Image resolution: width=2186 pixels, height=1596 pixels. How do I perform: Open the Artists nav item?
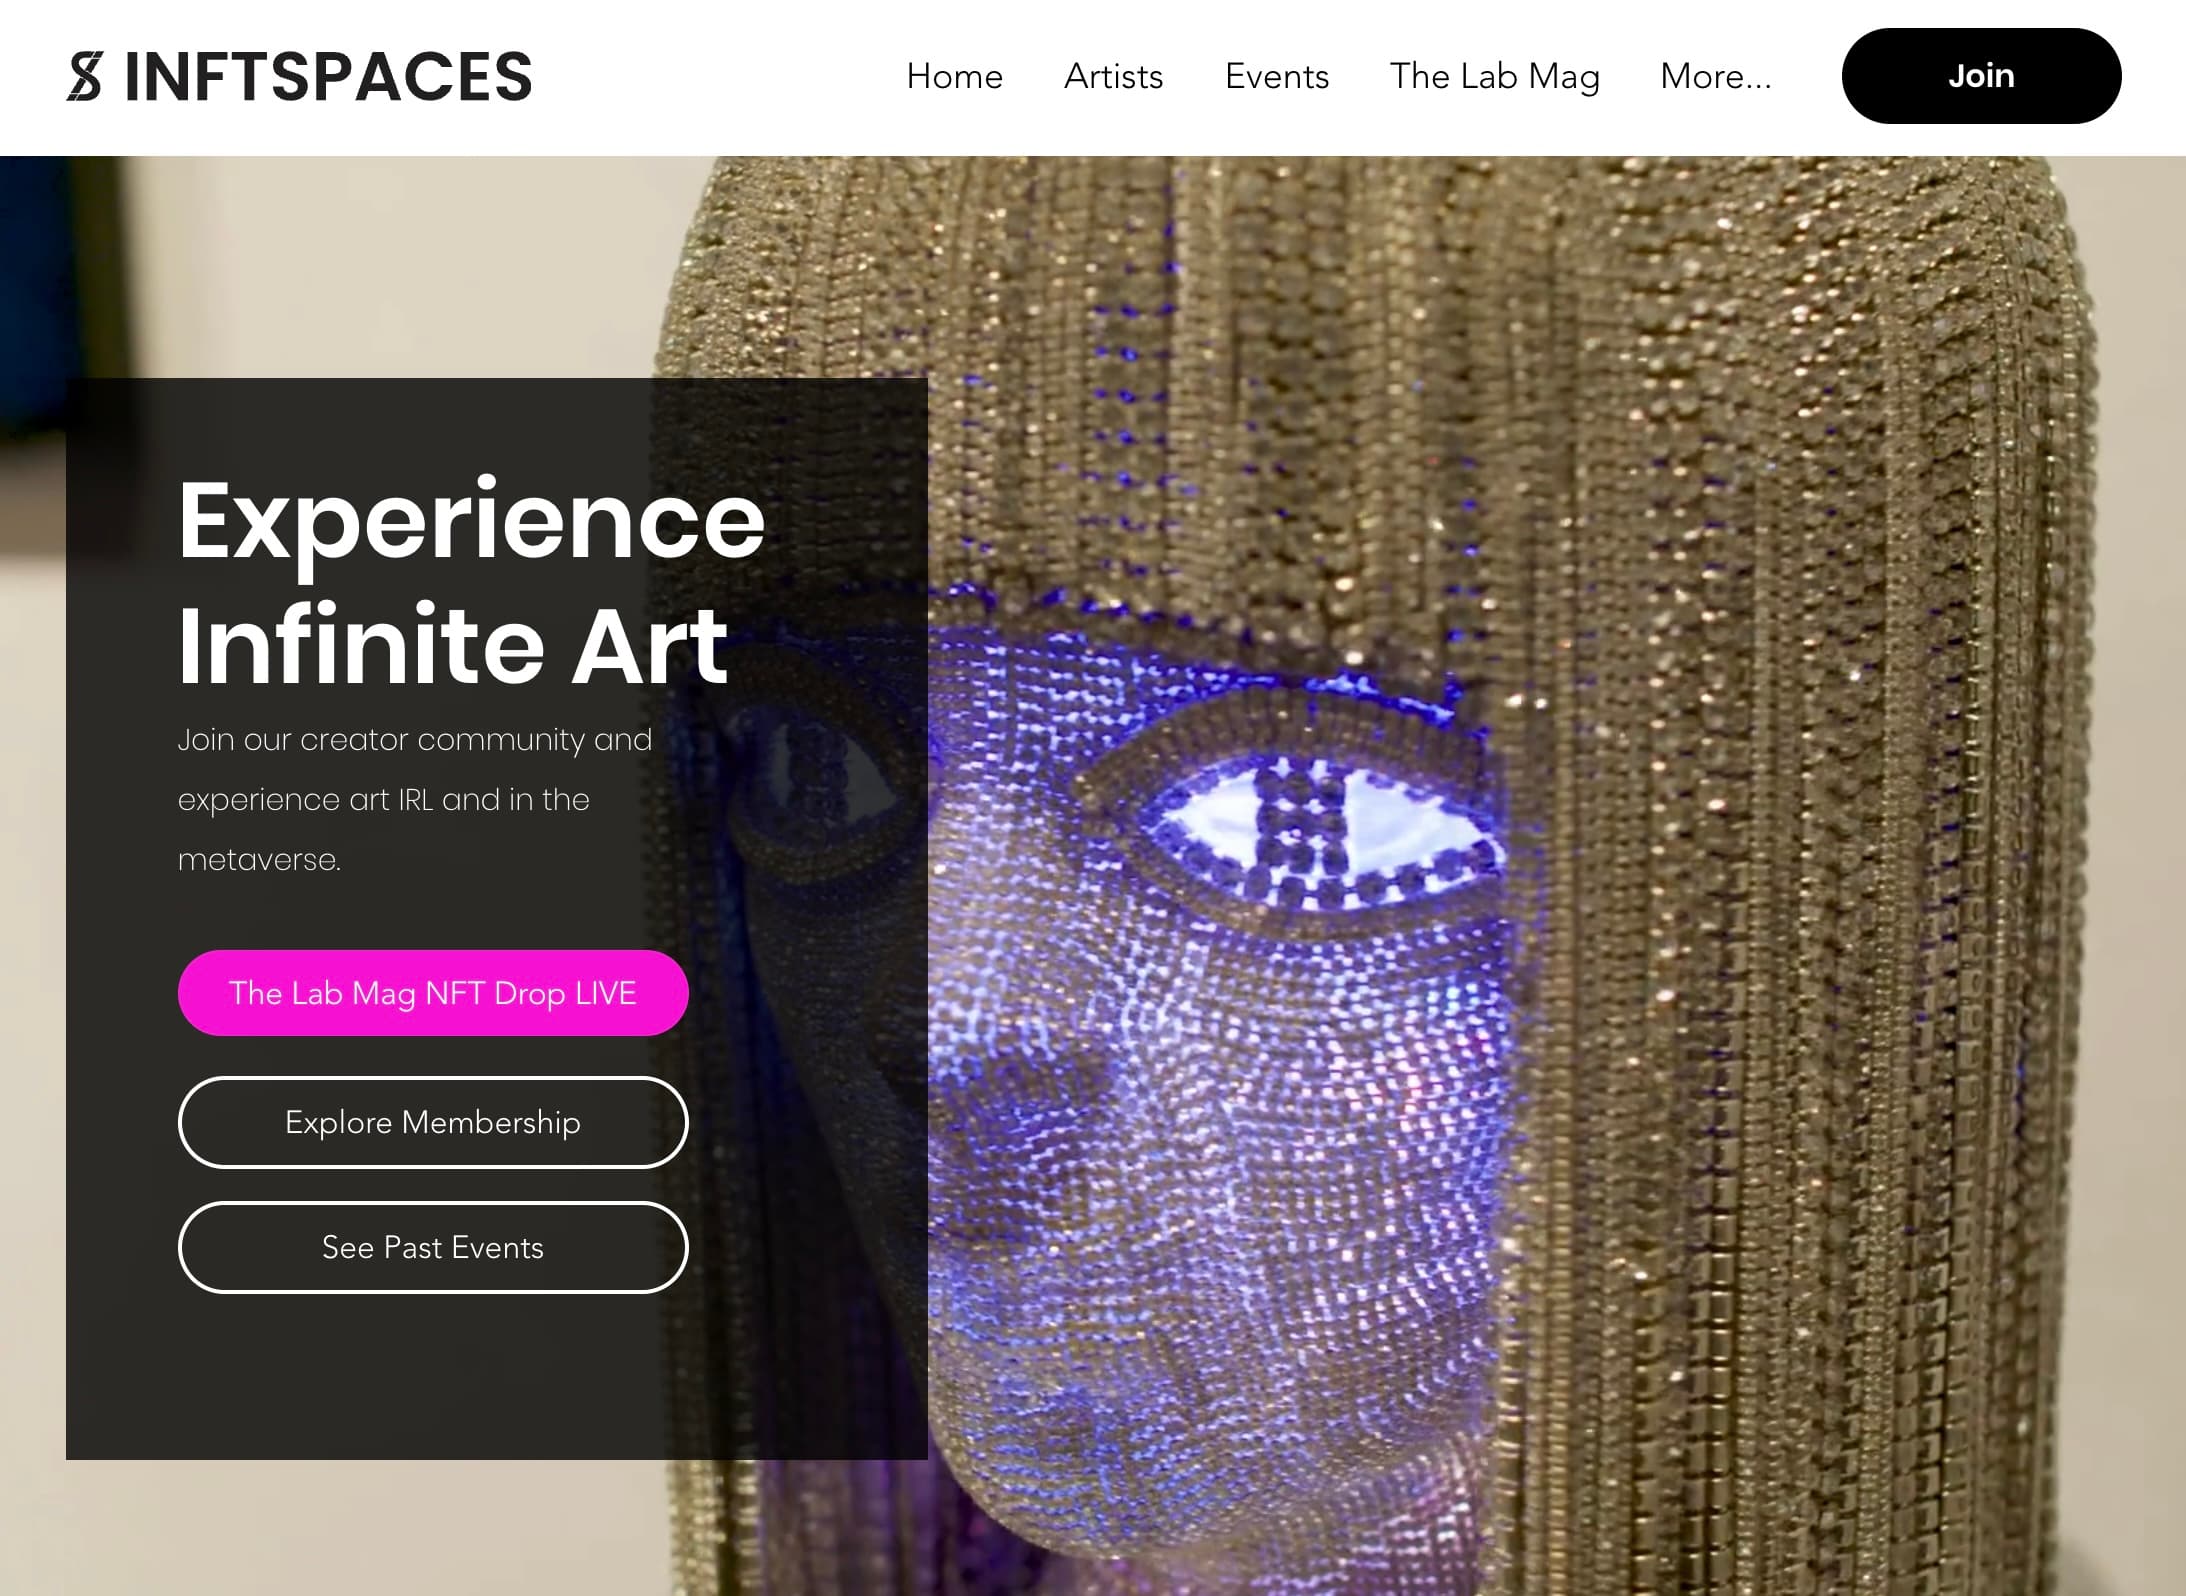coord(1113,76)
